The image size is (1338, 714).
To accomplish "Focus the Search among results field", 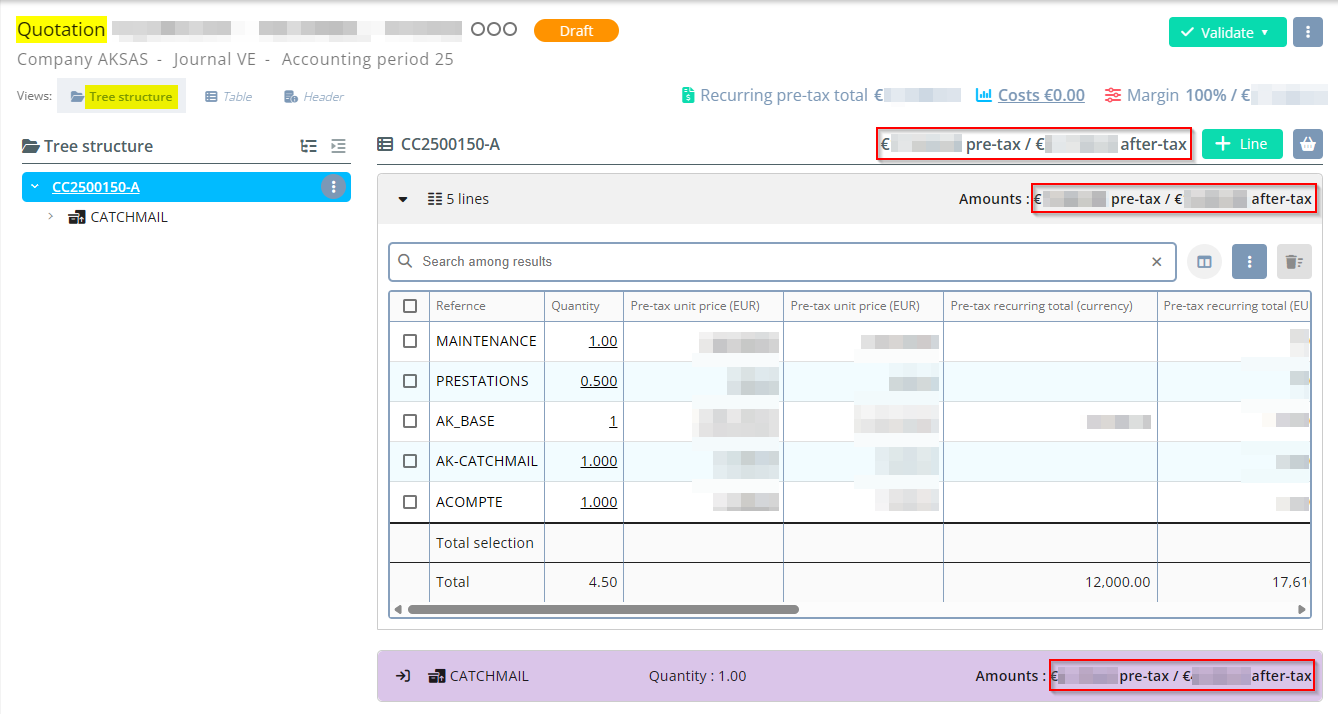I will (780, 262).
